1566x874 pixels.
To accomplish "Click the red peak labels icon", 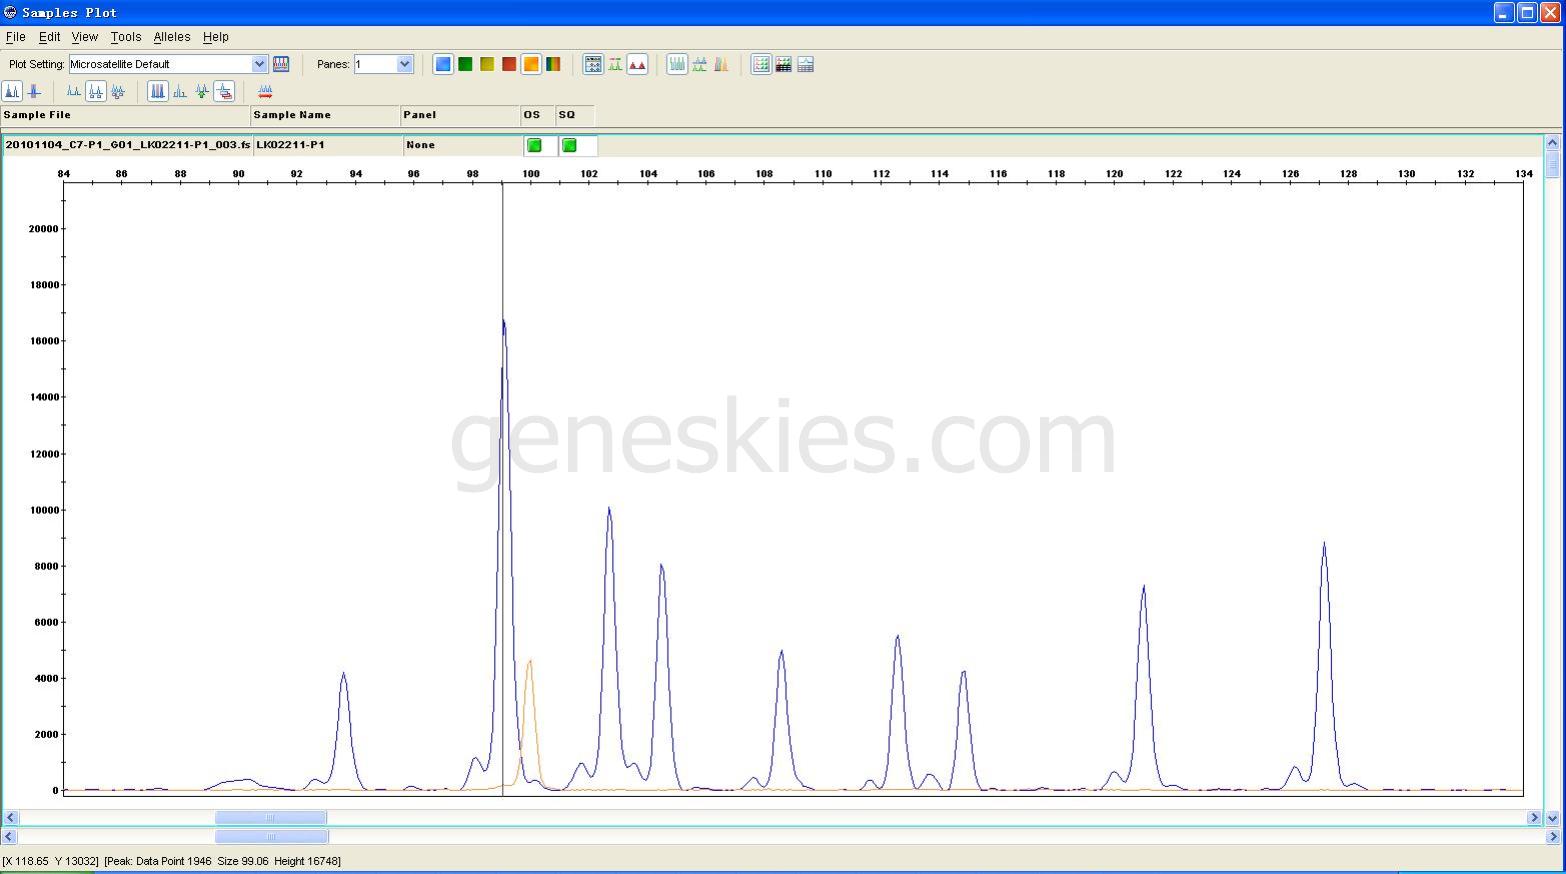I will click(x=637, y=64).
